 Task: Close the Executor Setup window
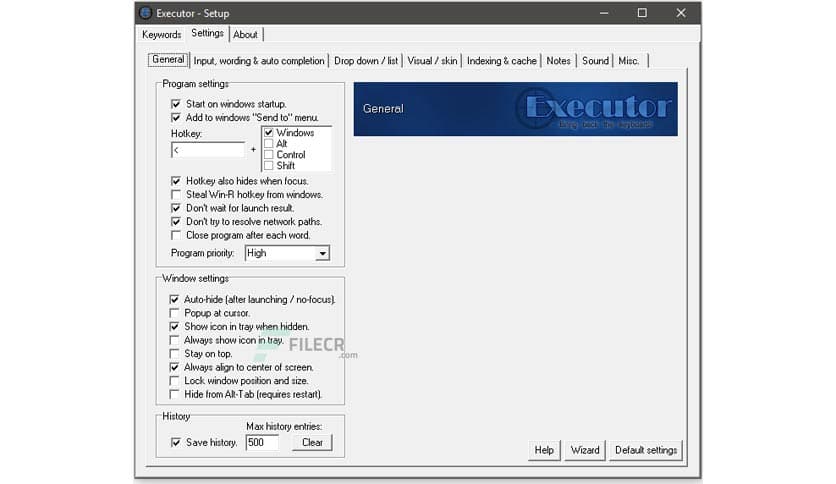click(681, 13)
